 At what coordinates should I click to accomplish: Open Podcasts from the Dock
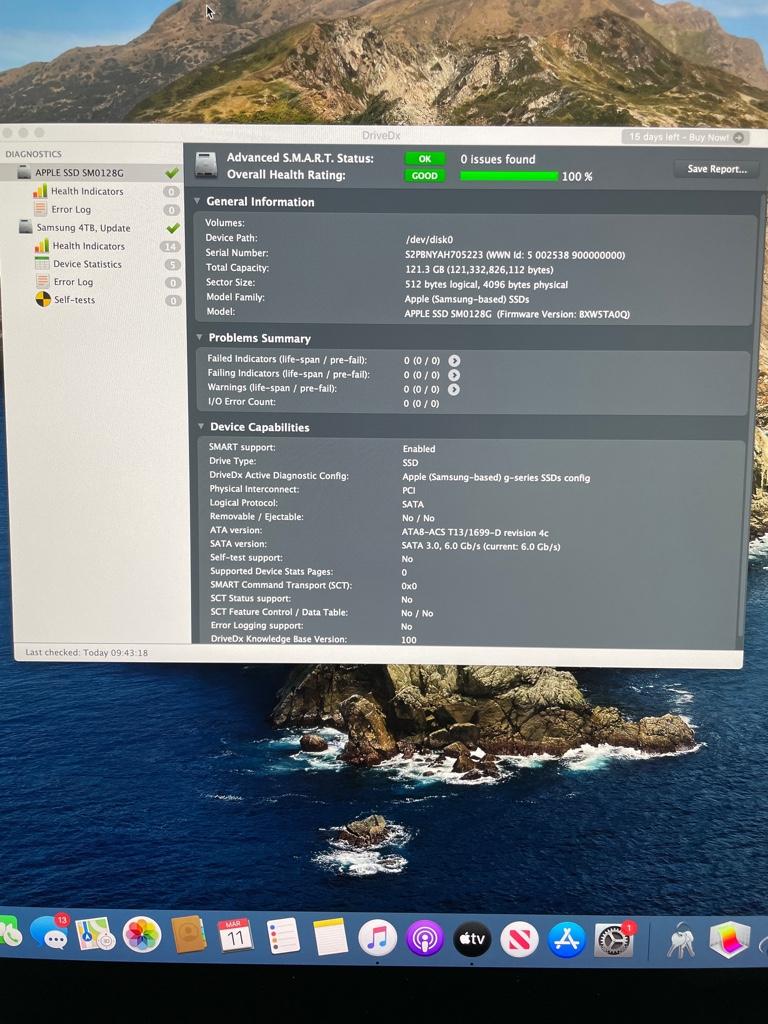(x=424, y=939)
